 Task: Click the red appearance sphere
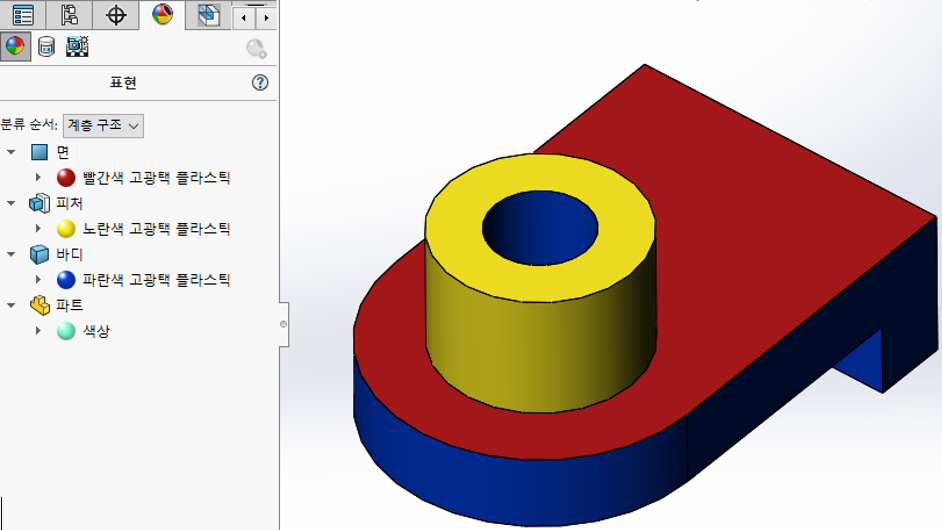(66, 177)
